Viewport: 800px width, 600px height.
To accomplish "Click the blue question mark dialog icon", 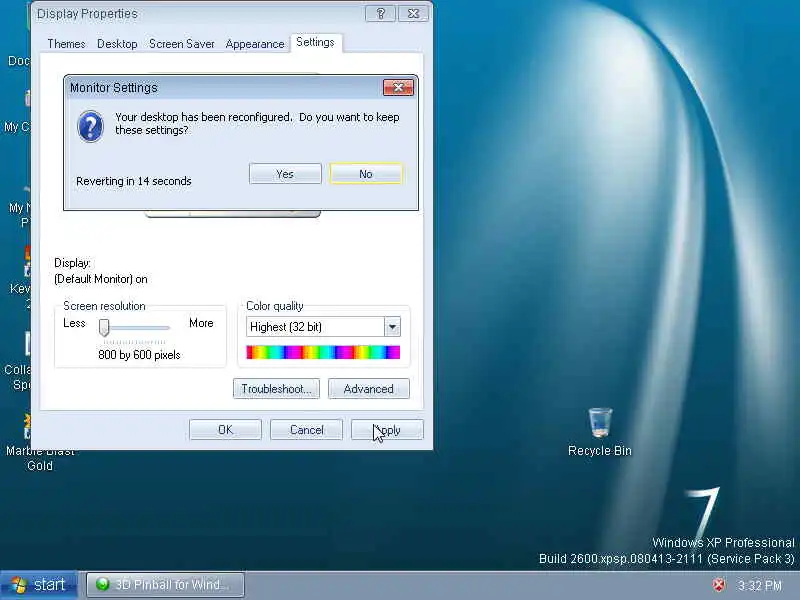I will 90,127.
